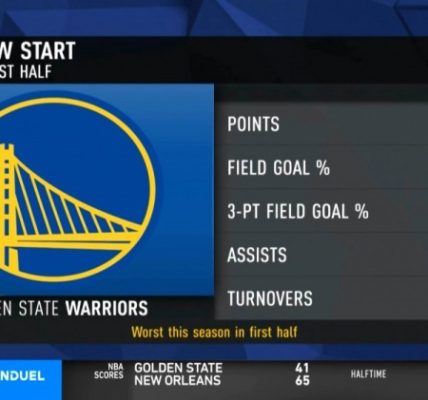Click the bridge tower in the logo

click(7, 203)
